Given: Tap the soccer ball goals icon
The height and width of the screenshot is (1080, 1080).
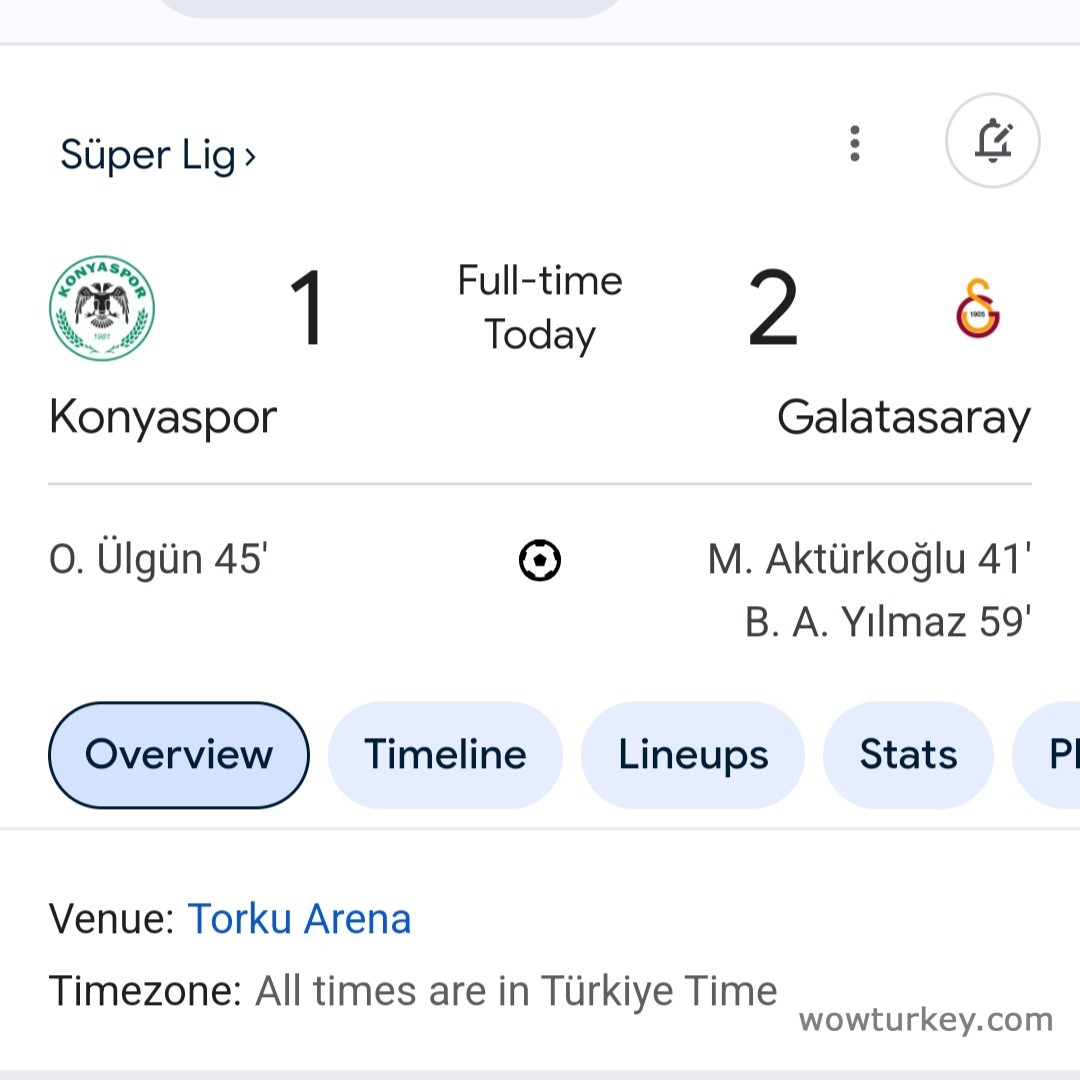Looking at the screenshot, I should tap(540, 560).
